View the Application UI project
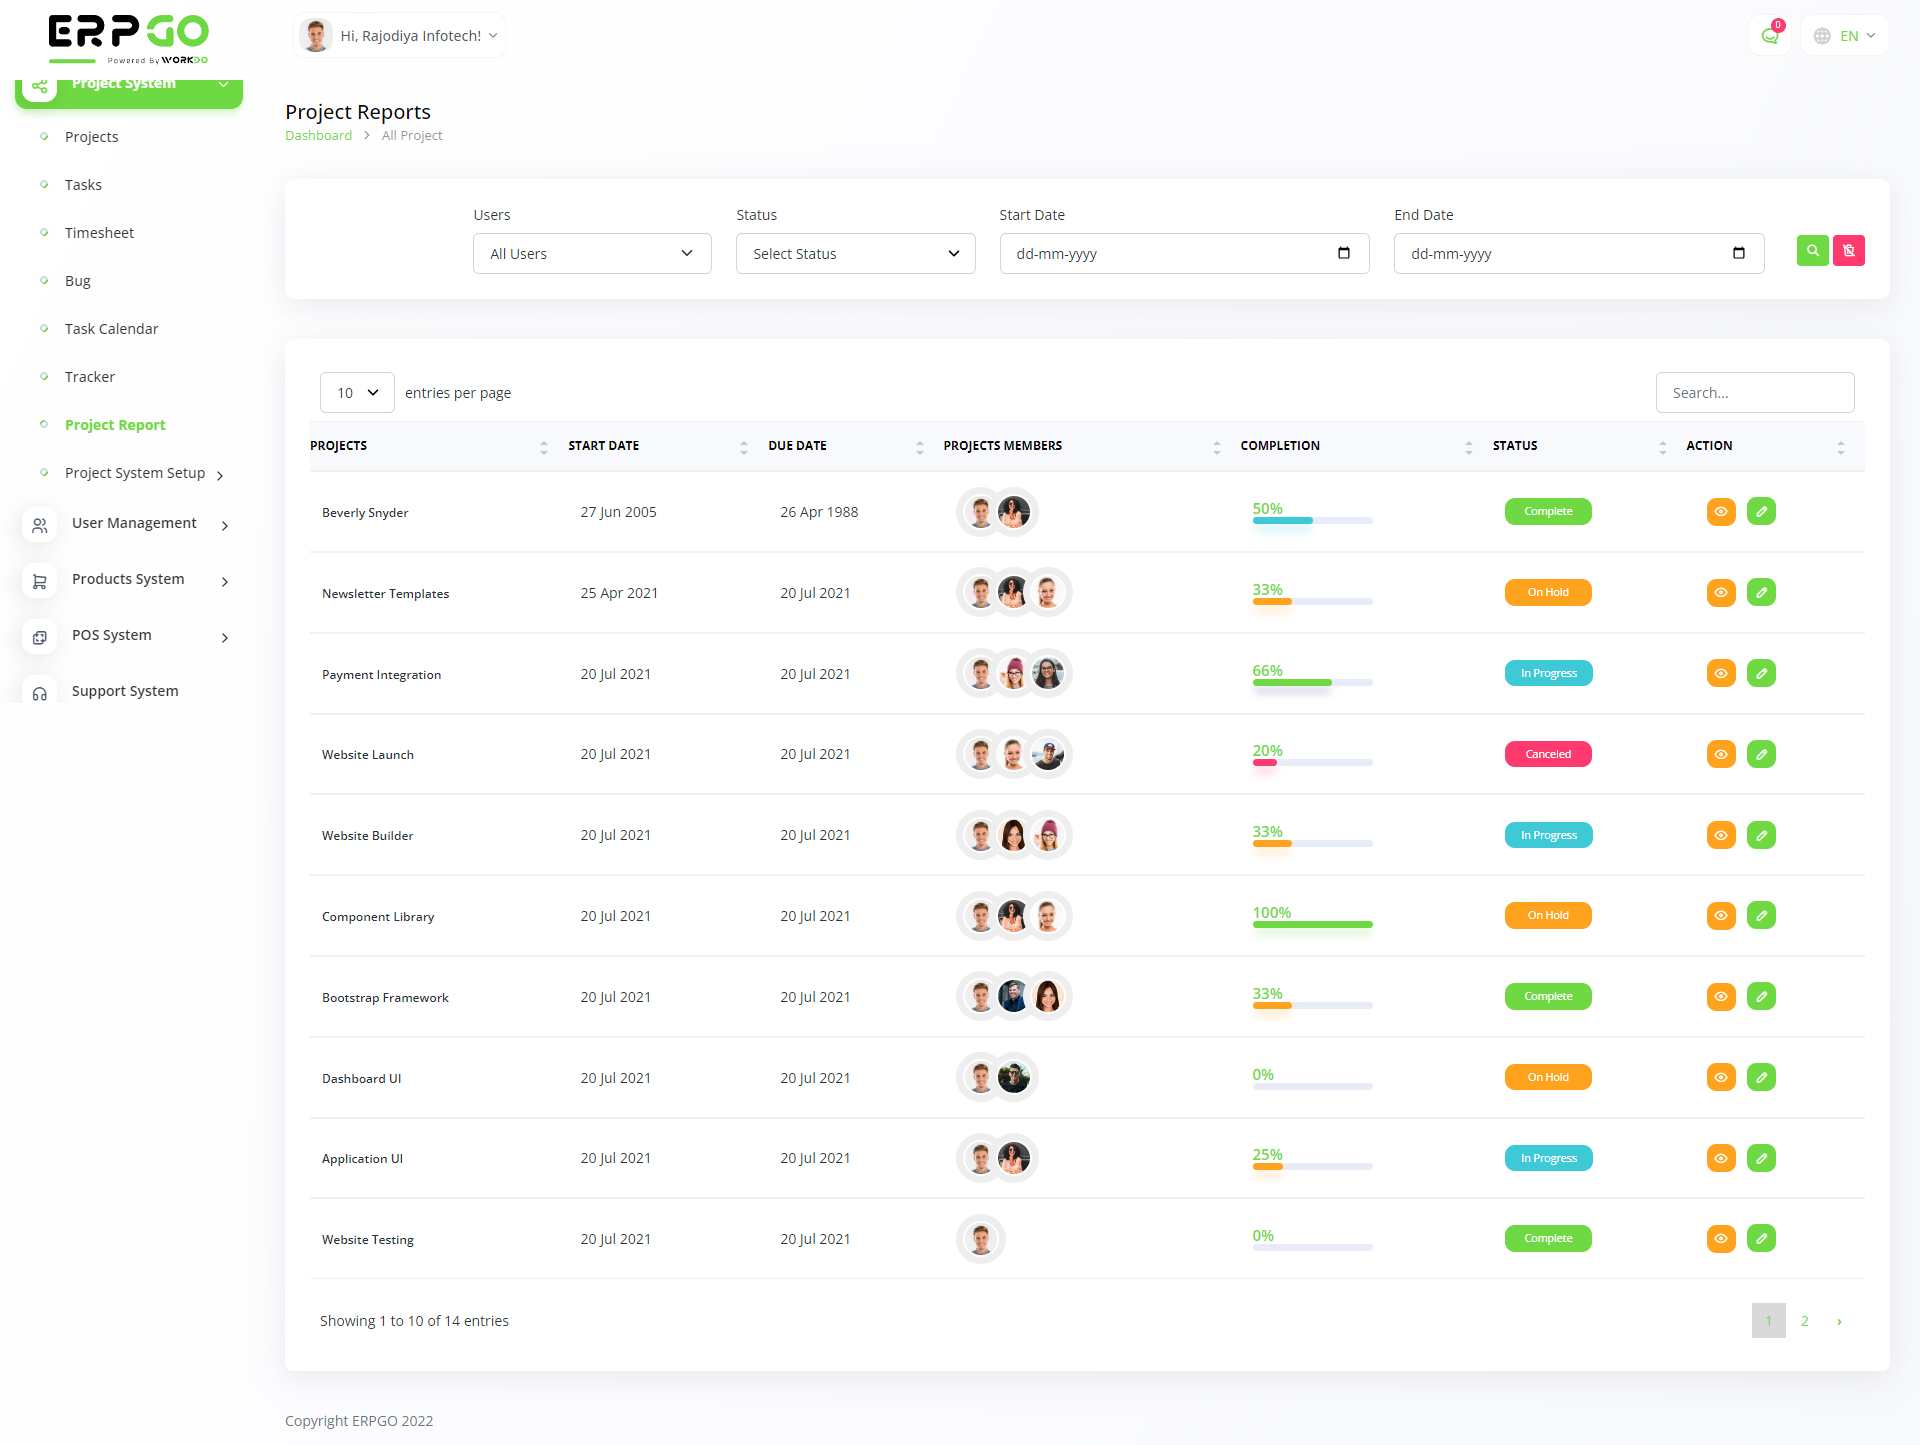Viewport: 1920px width, 1445px height. point(1721,1158)
